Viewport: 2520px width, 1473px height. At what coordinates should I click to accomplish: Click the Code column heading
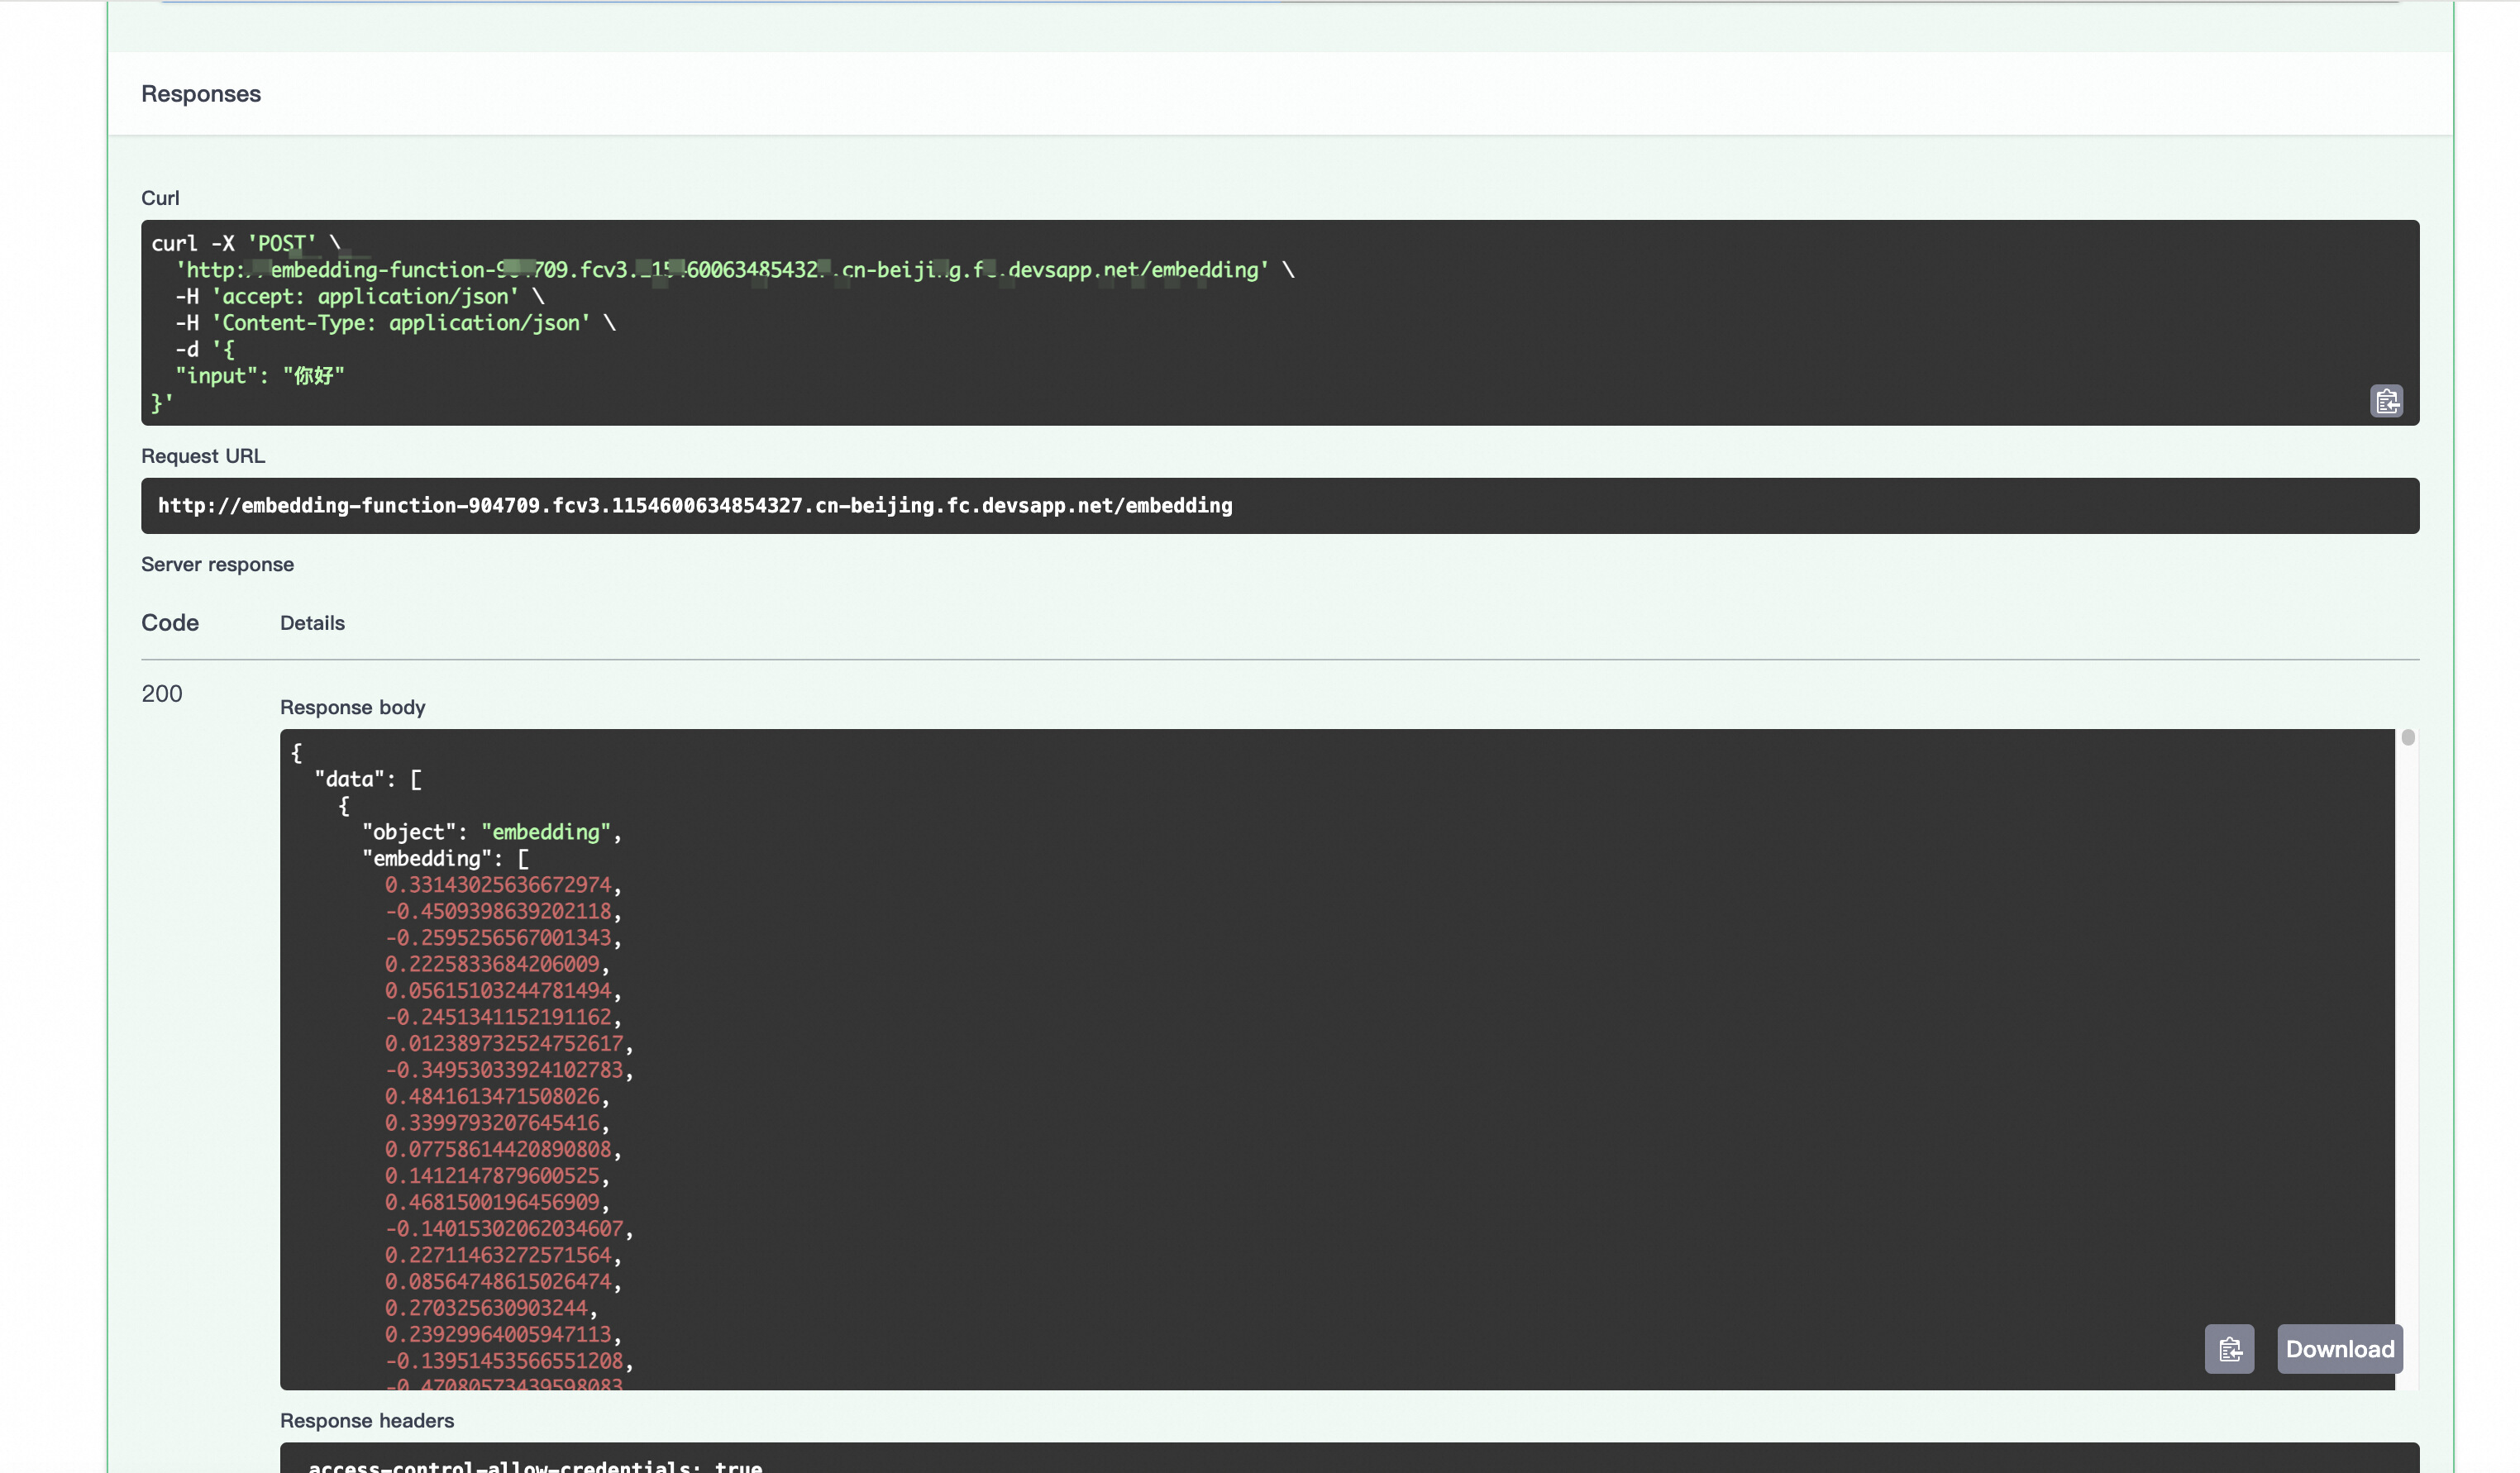(170, 623)
